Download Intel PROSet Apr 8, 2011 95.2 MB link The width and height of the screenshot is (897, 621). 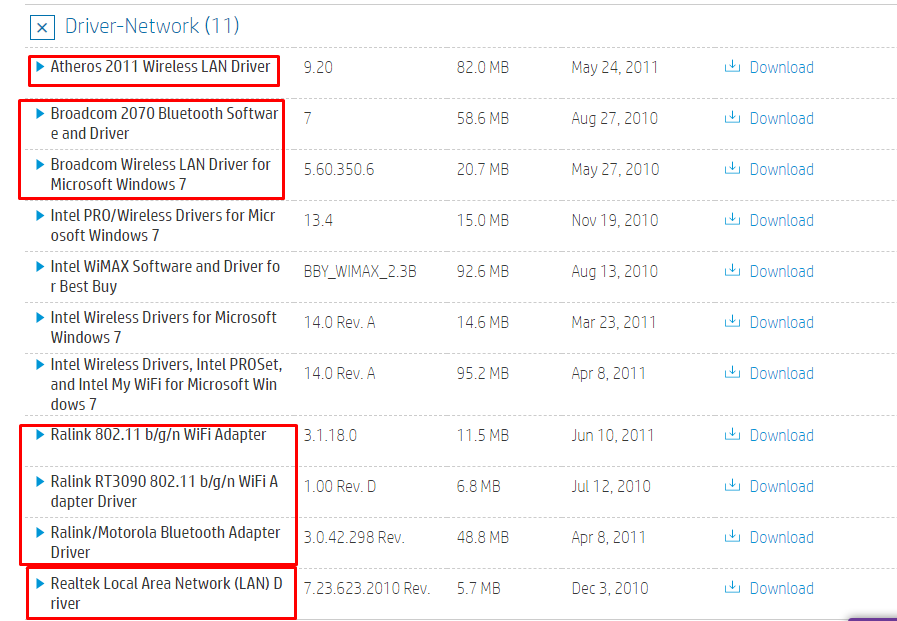[781, 373]
